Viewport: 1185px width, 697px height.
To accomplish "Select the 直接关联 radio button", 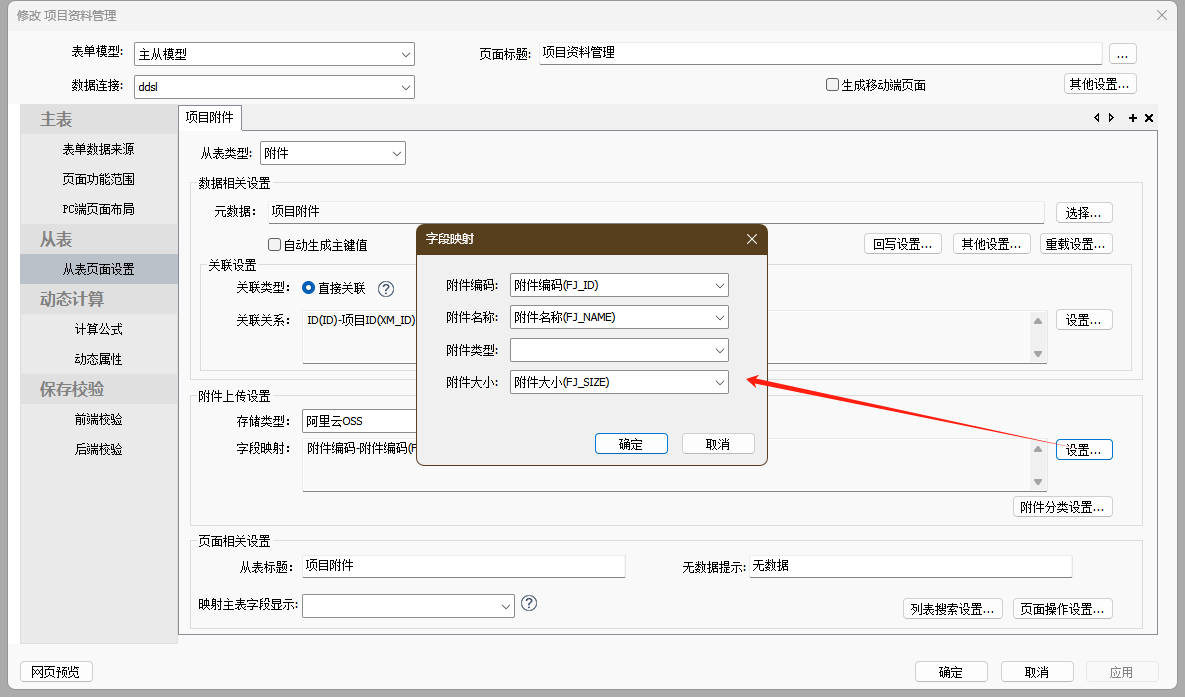I will tap(309, 288).
